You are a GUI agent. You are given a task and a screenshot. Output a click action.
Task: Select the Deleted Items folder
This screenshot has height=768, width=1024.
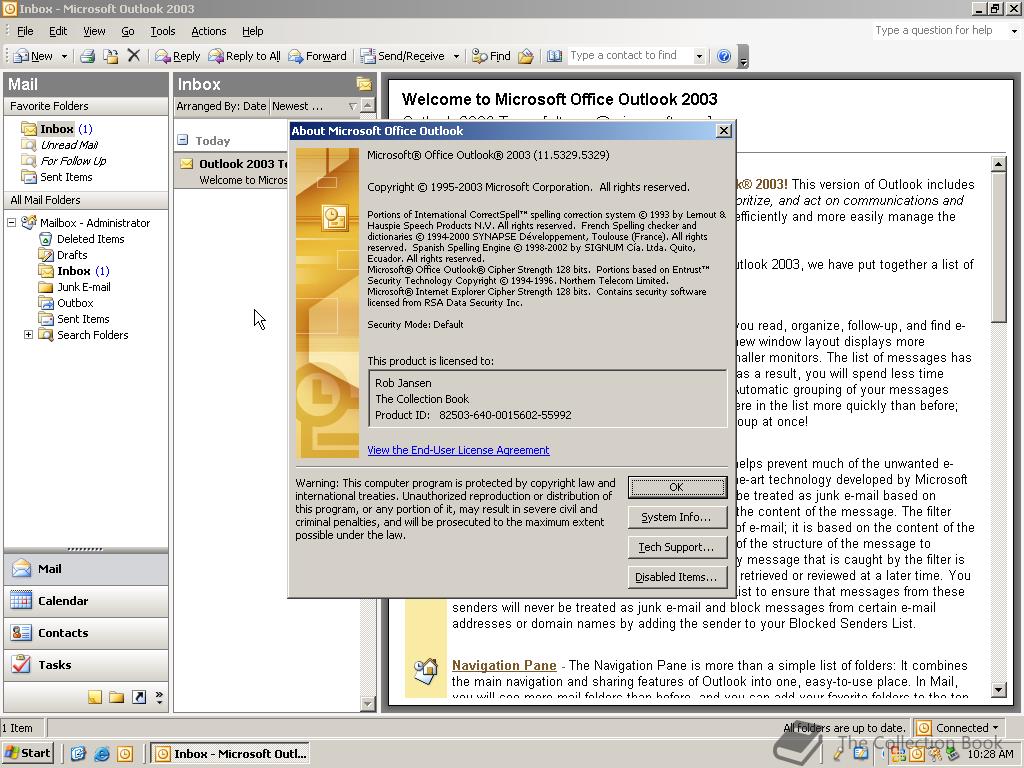point(82,239)
